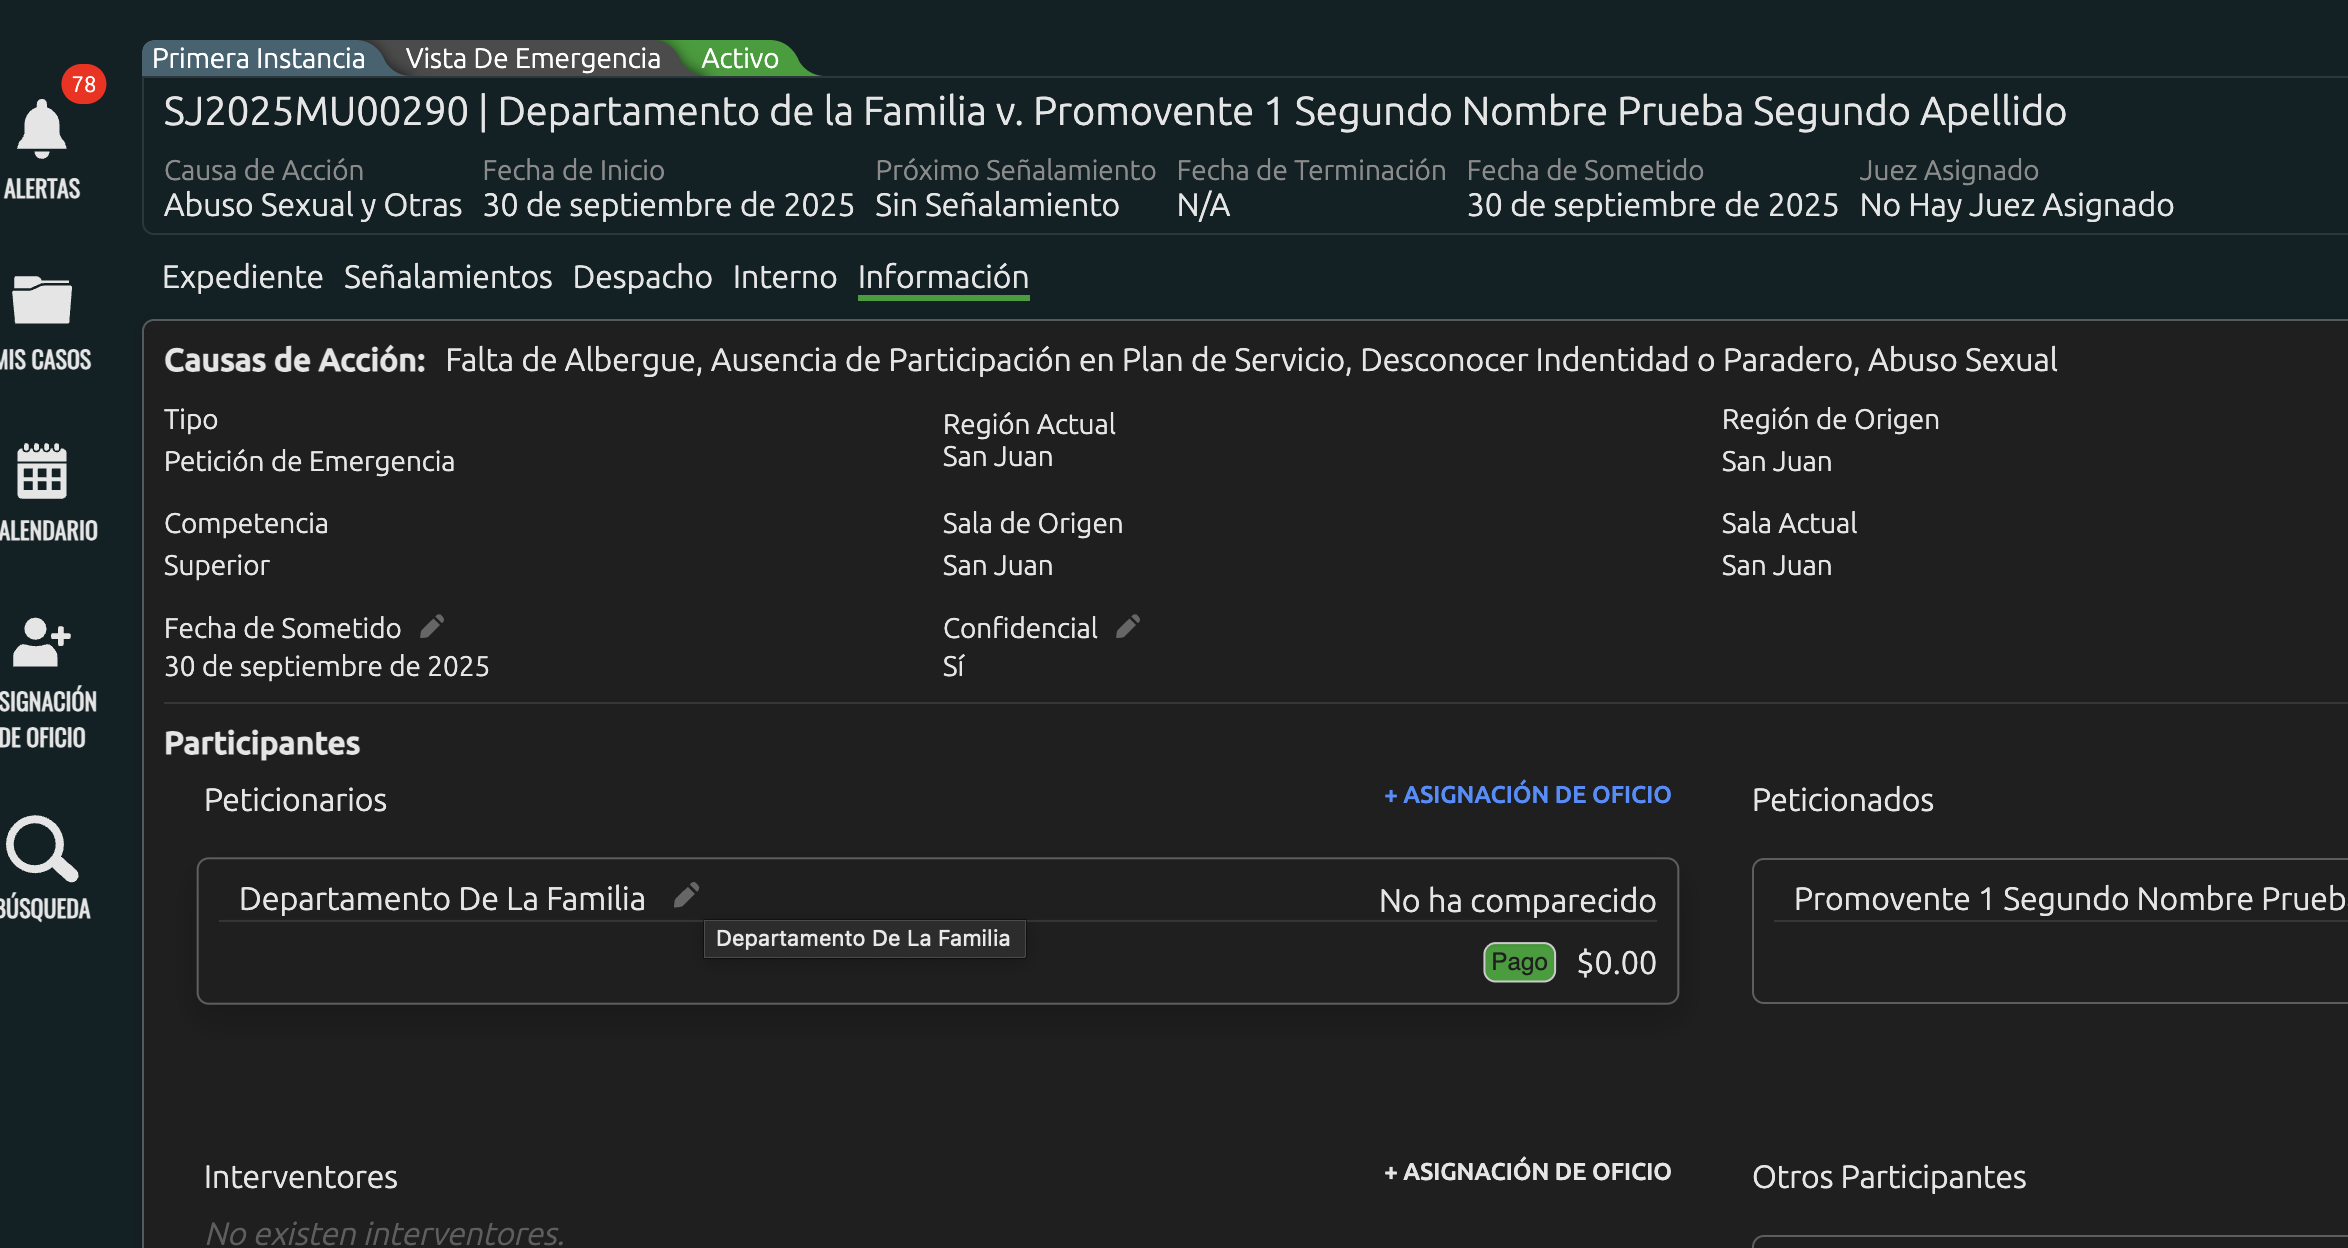Screen dimensions: 2348x1248
Task: Open the Señalamientos tab
Action: click(447, 277)
